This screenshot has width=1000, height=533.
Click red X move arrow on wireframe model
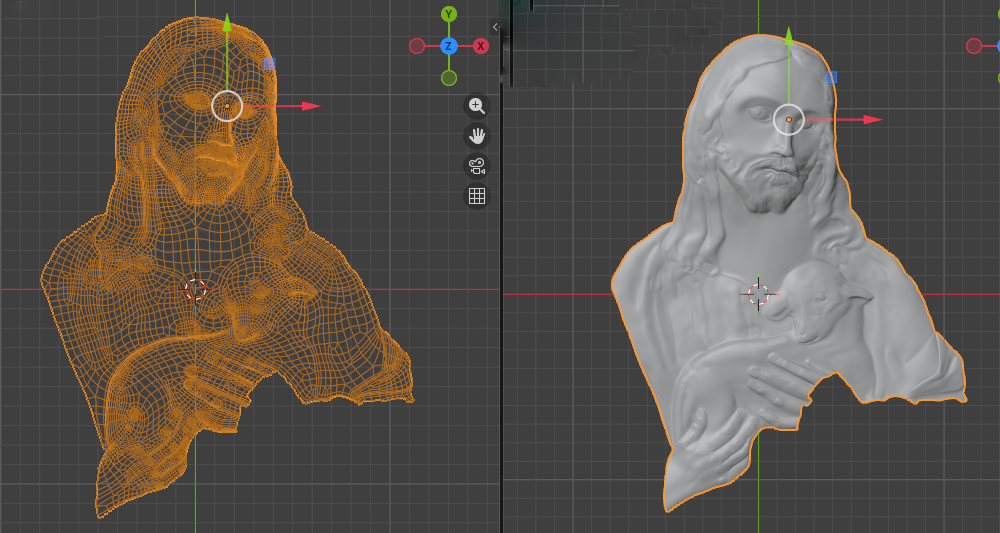310,106
